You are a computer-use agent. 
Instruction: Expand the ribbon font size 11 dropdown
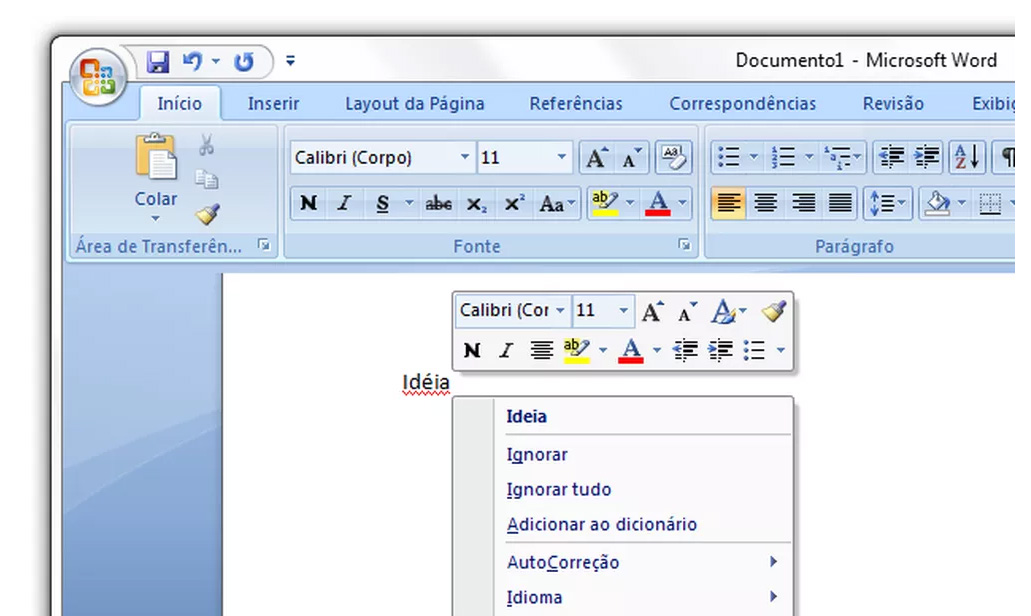click(x=561, y=158)
